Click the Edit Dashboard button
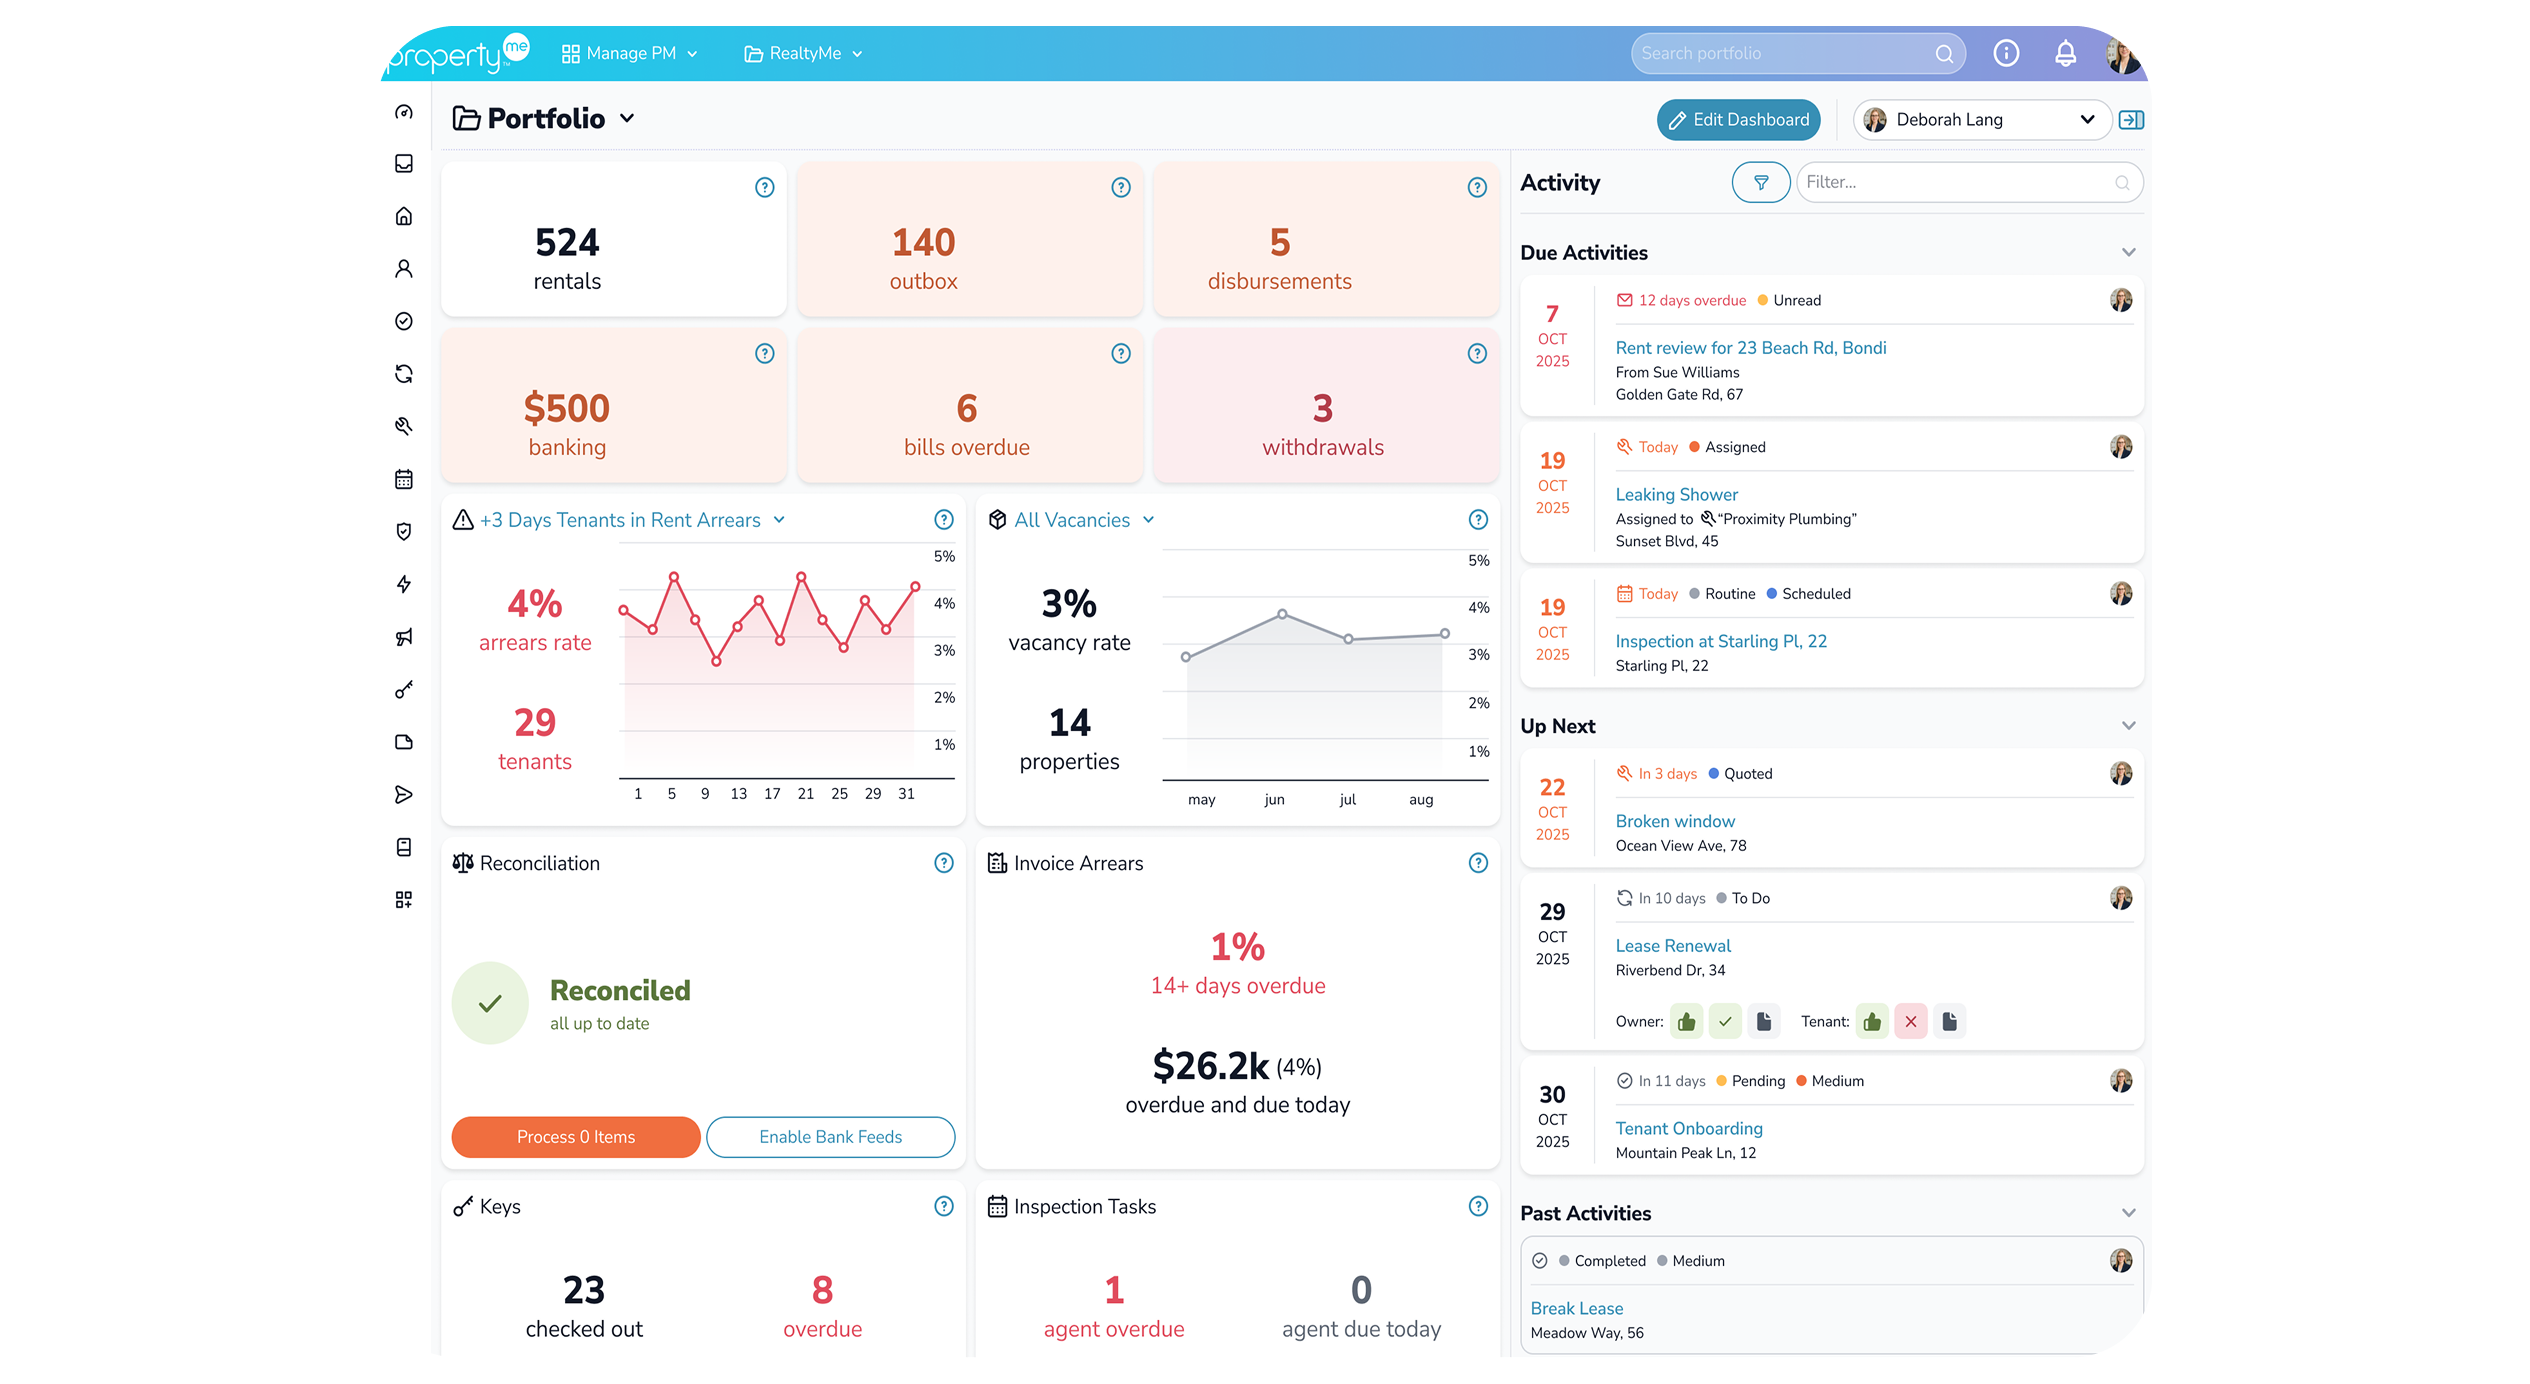 [x=1739, y=120]
